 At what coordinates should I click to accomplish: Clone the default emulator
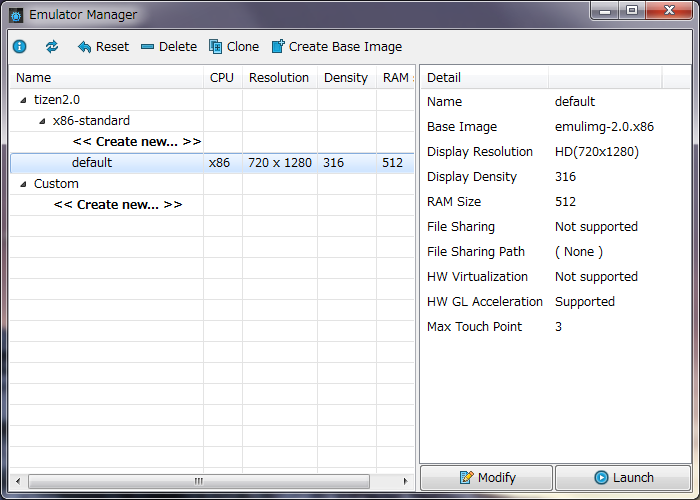tap(234, 46)
